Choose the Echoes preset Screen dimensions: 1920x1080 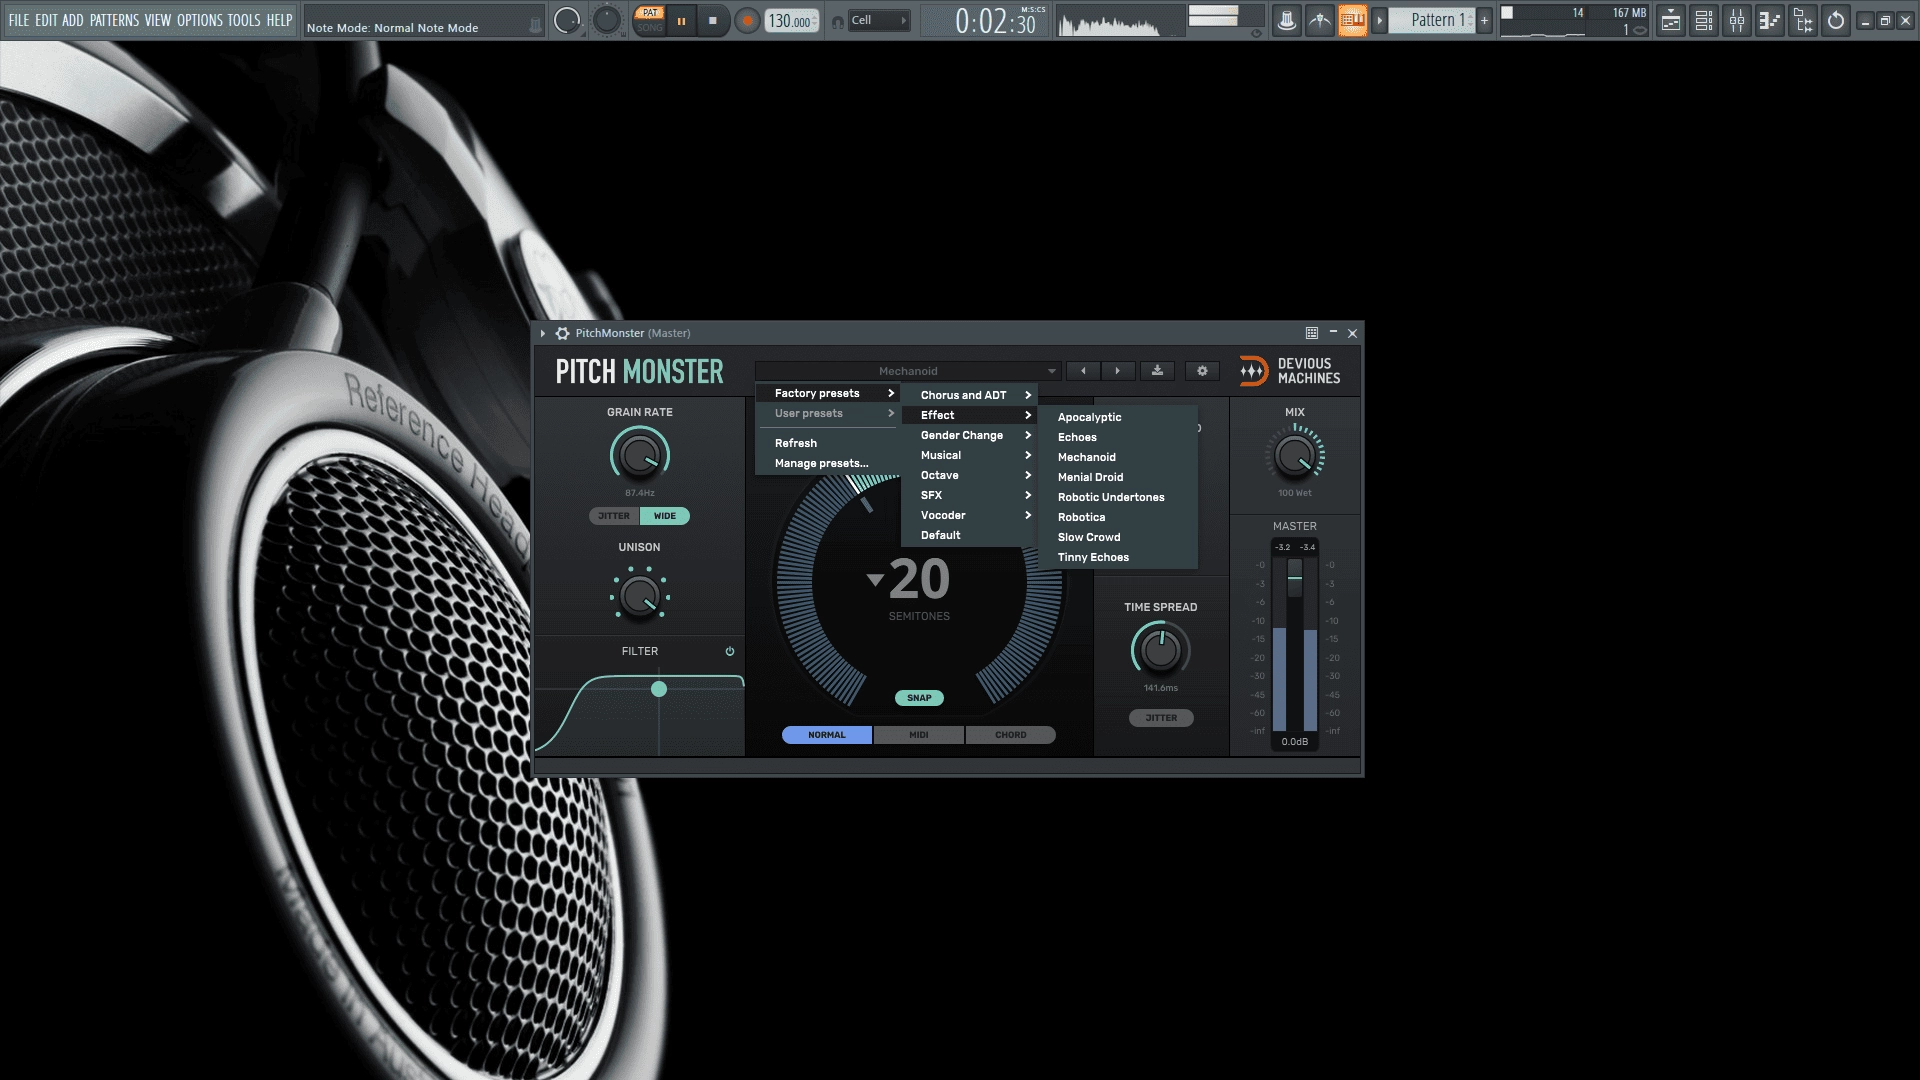tap(1119, 438)
